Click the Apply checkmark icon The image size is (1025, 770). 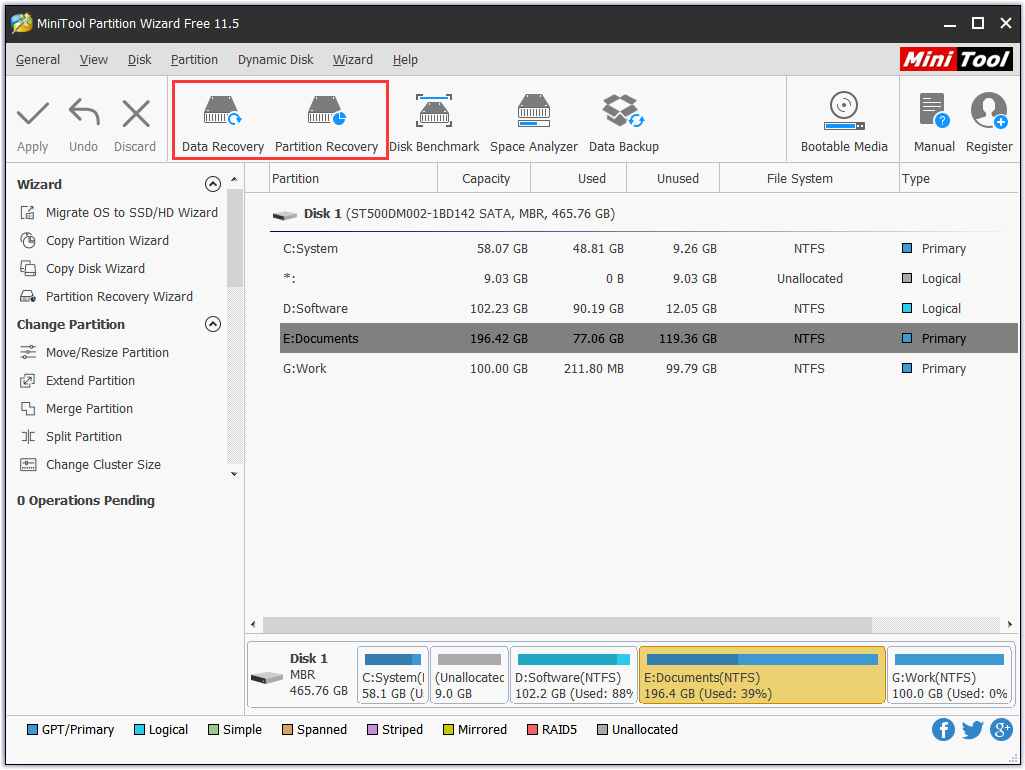tap(33, 114)
